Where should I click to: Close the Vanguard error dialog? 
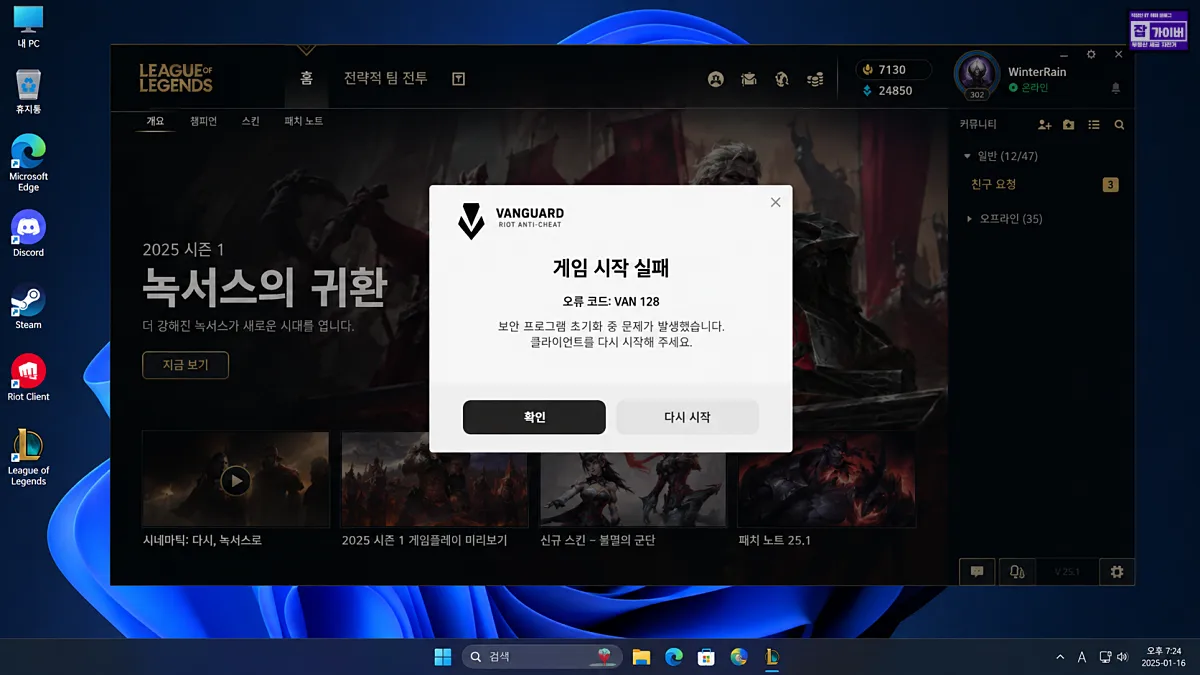coord(775,202)
